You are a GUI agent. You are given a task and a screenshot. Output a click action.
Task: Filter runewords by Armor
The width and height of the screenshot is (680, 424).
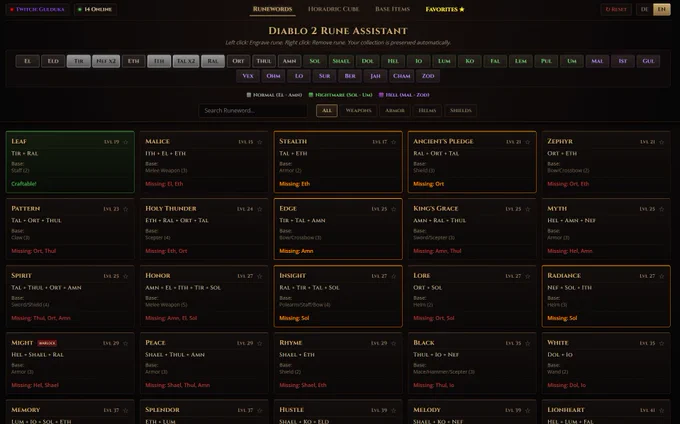(395, 111)
